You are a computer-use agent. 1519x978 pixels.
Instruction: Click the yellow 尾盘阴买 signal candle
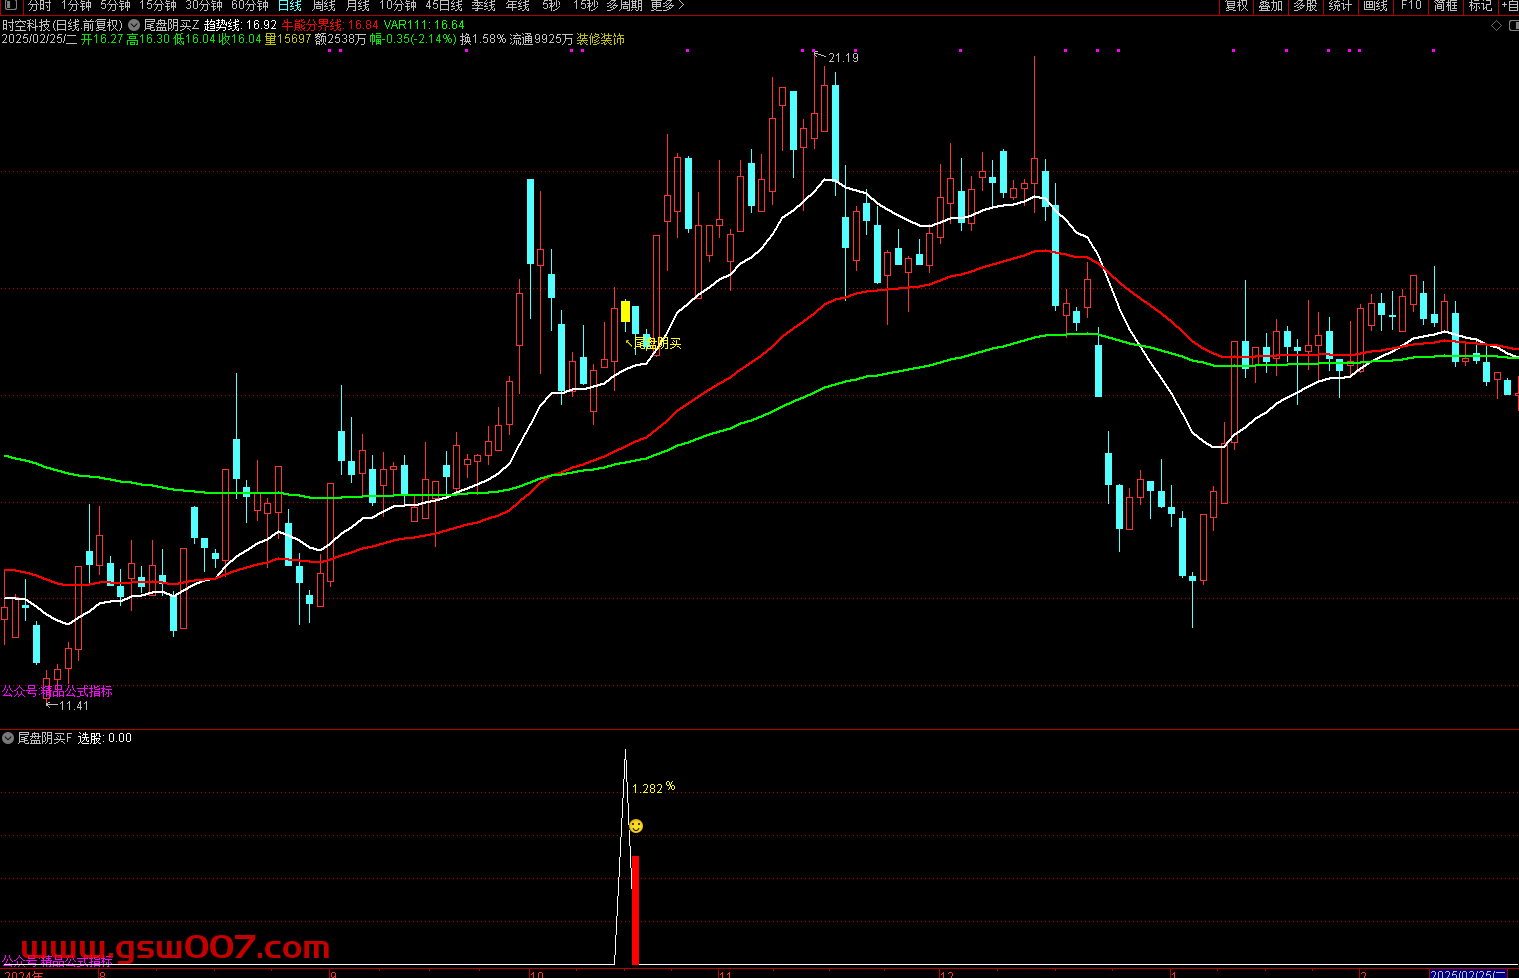click(625, 311)
